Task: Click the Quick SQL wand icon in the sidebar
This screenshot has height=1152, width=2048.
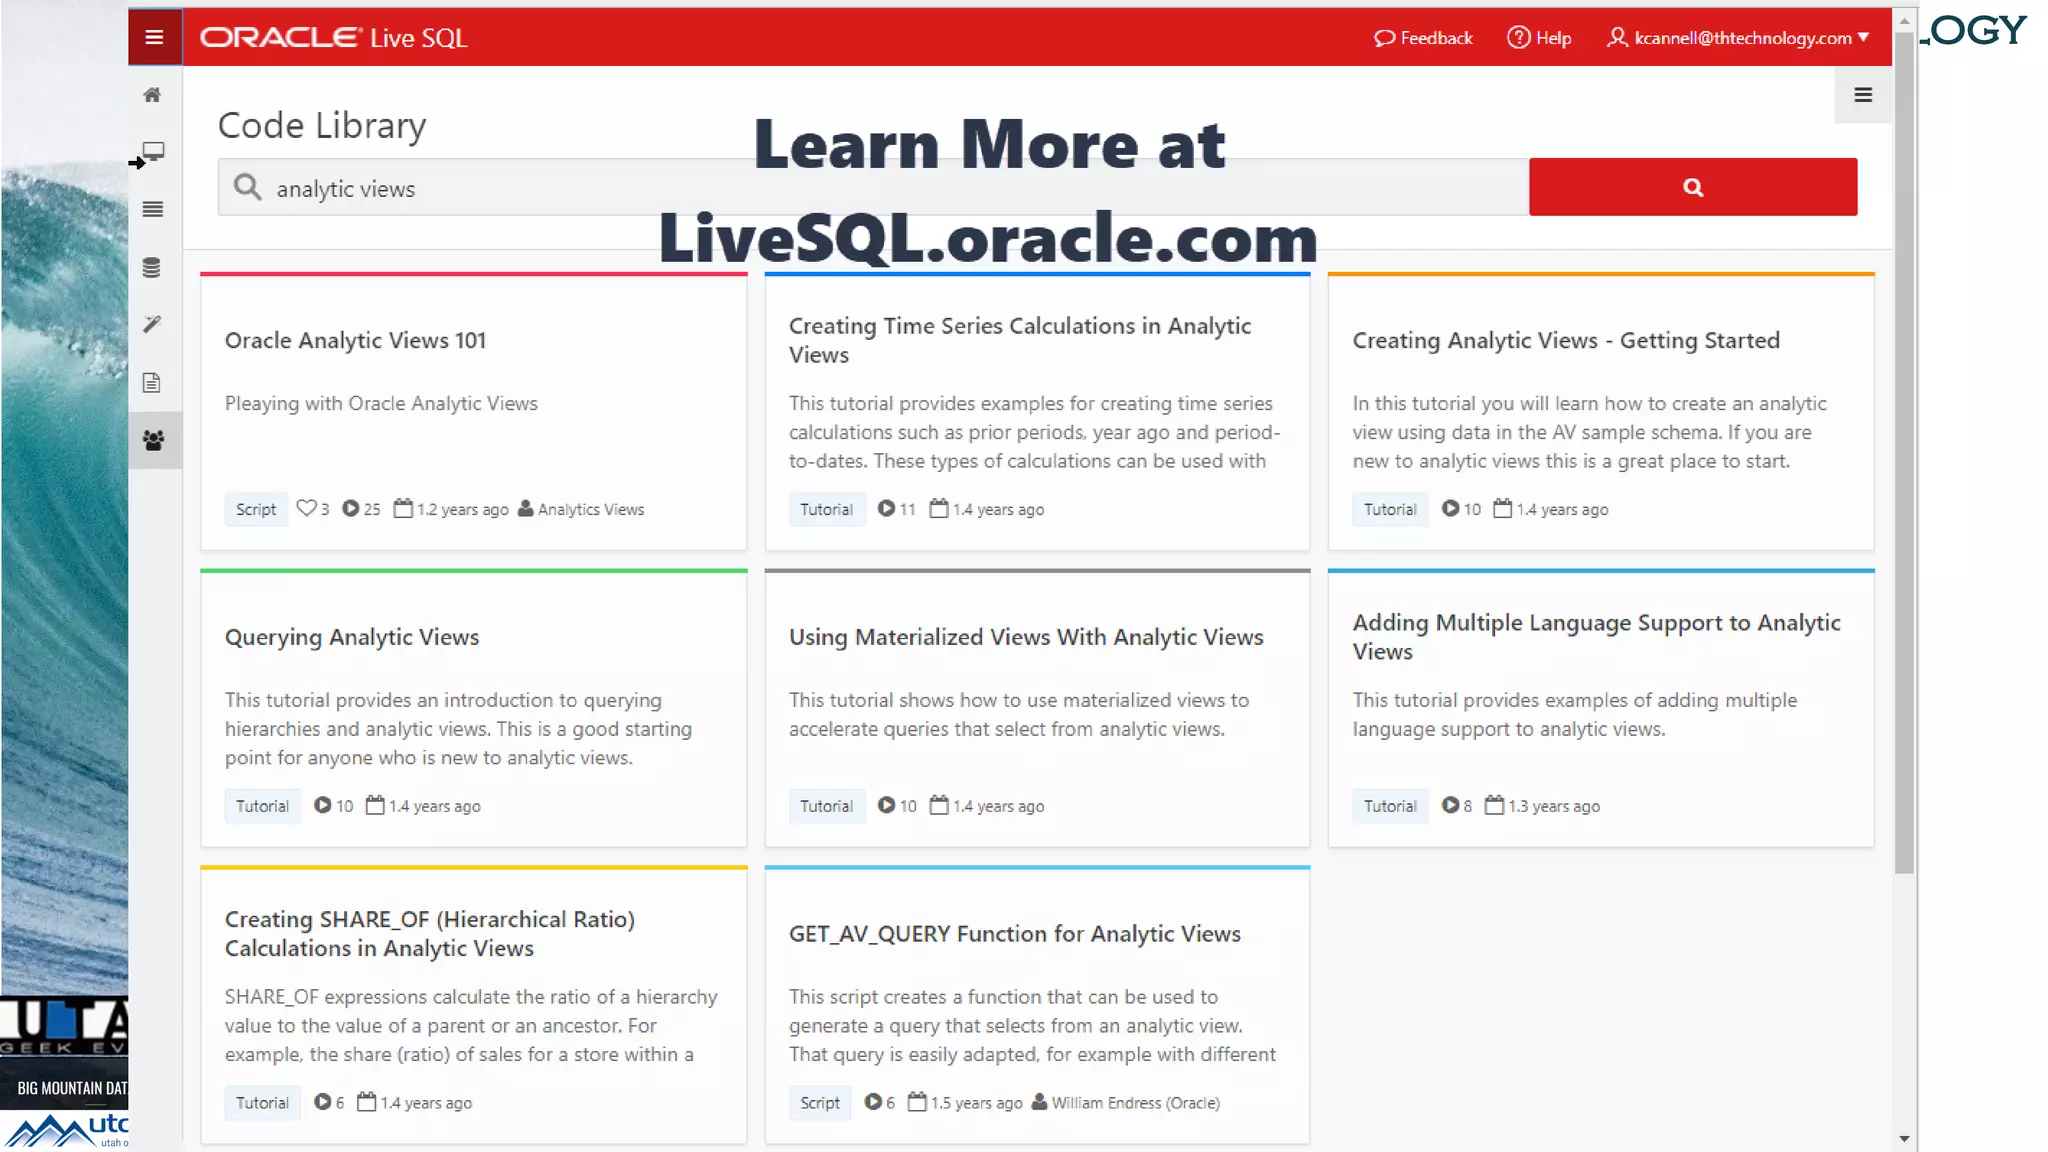Action: tap(152, 324)
